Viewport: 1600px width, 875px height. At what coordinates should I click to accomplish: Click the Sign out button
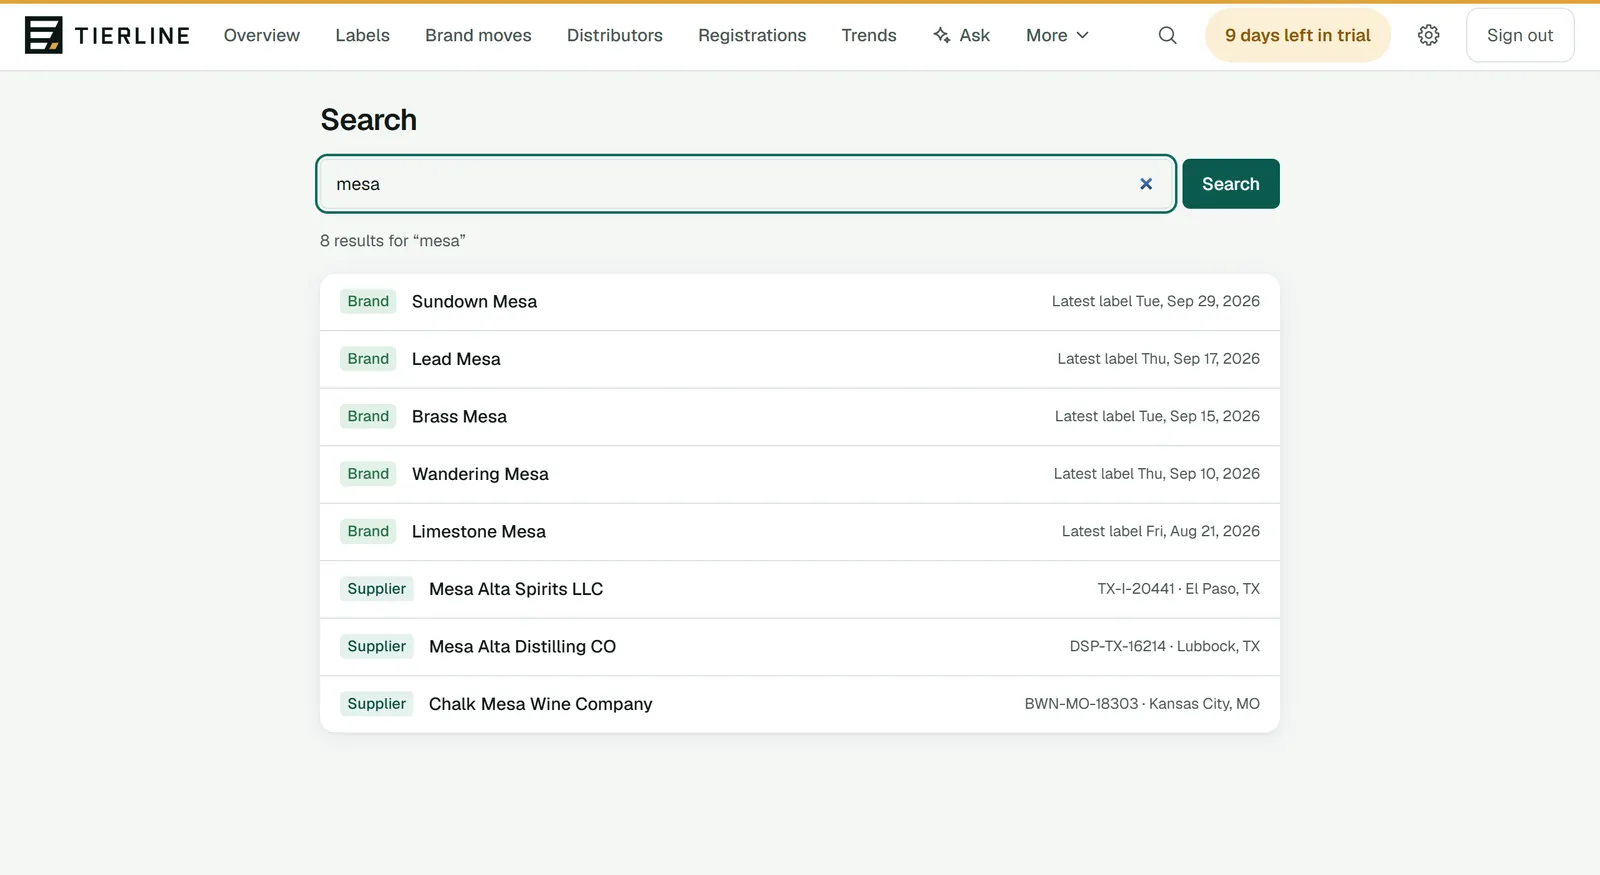point(1520,35)
